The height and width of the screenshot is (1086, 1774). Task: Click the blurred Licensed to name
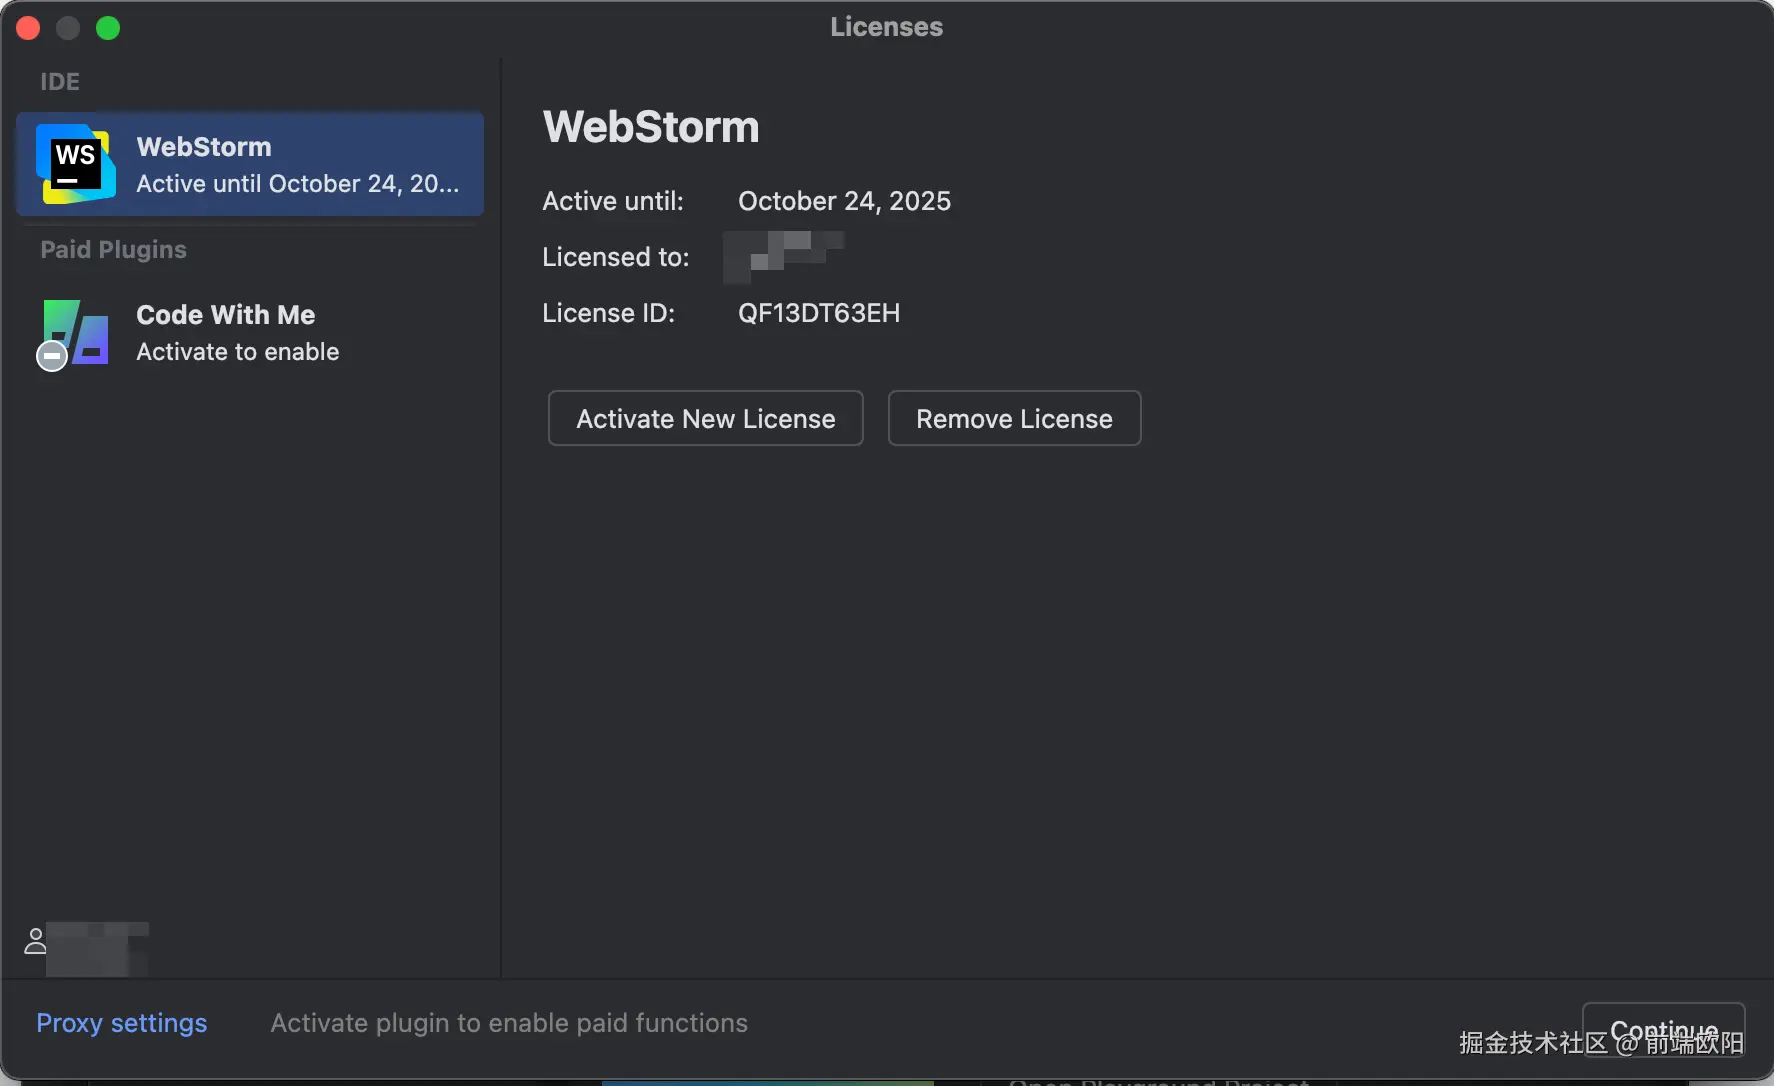click(x=784, y=256)
